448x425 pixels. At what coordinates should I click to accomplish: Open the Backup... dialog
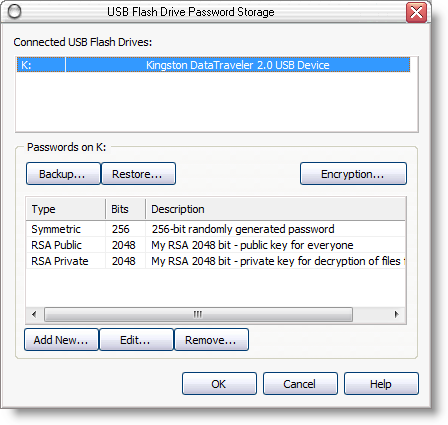pos(63,174)
